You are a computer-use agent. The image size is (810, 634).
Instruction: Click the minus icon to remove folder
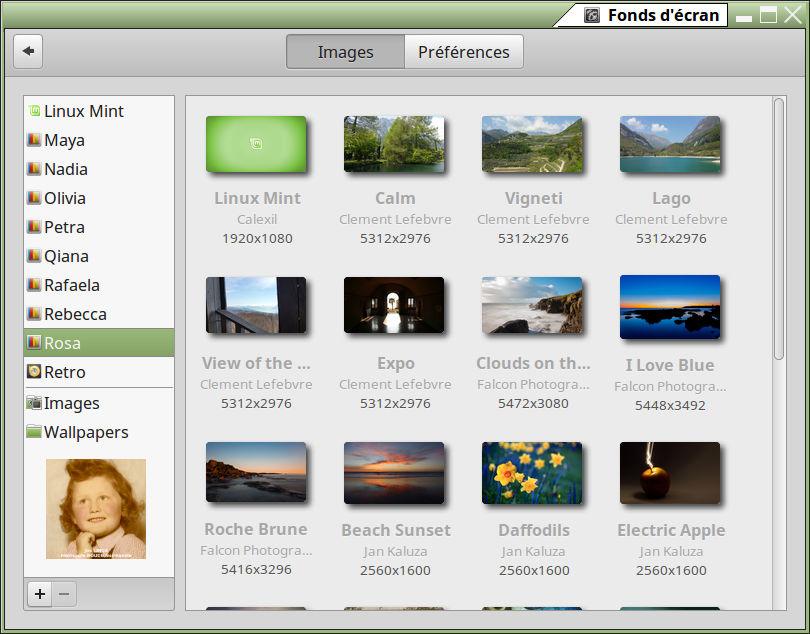tap(64, 594)
